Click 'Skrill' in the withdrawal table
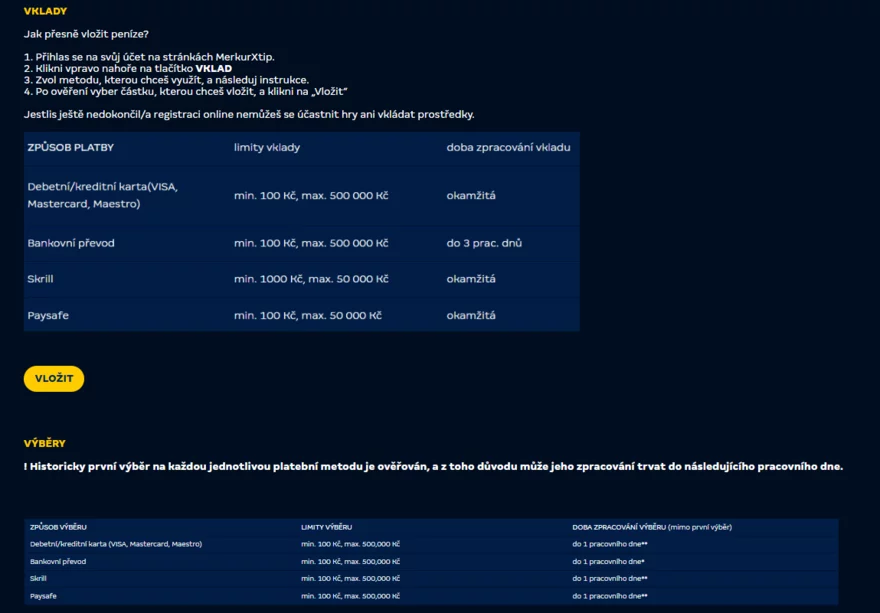 (38, 578)
